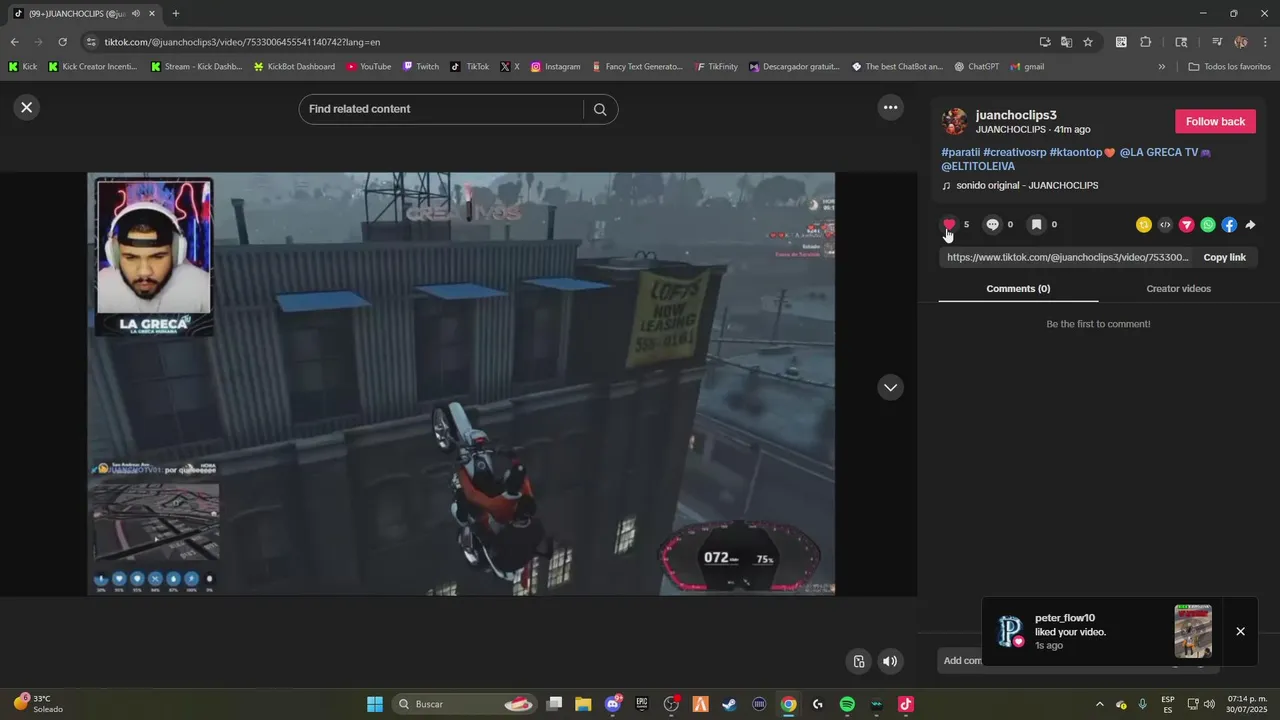Open the #creativosrp hashtag
The width and height of the screenshot is (1280, 720).
1015,152
